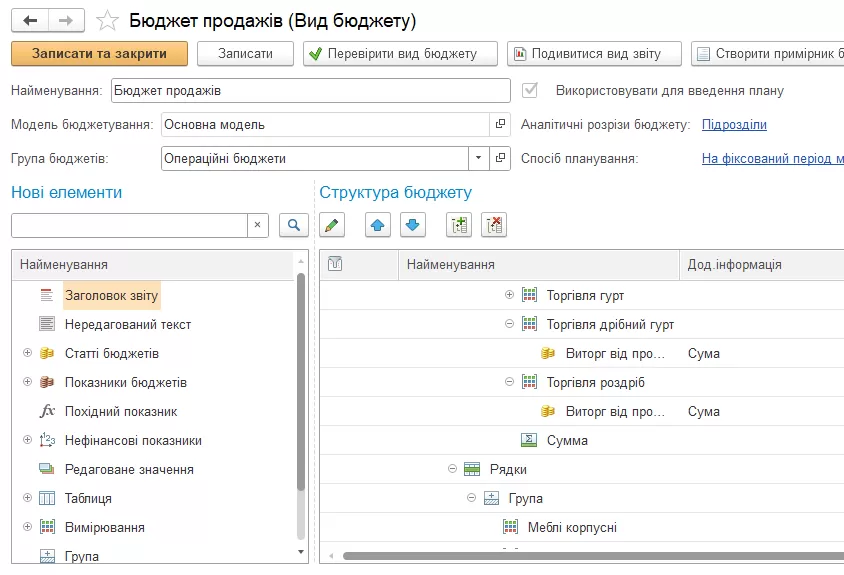The height and width of the screenshot is (575, 844).
Task: Move structure element down with blue arrow
Action: click(x=413, y=225)
